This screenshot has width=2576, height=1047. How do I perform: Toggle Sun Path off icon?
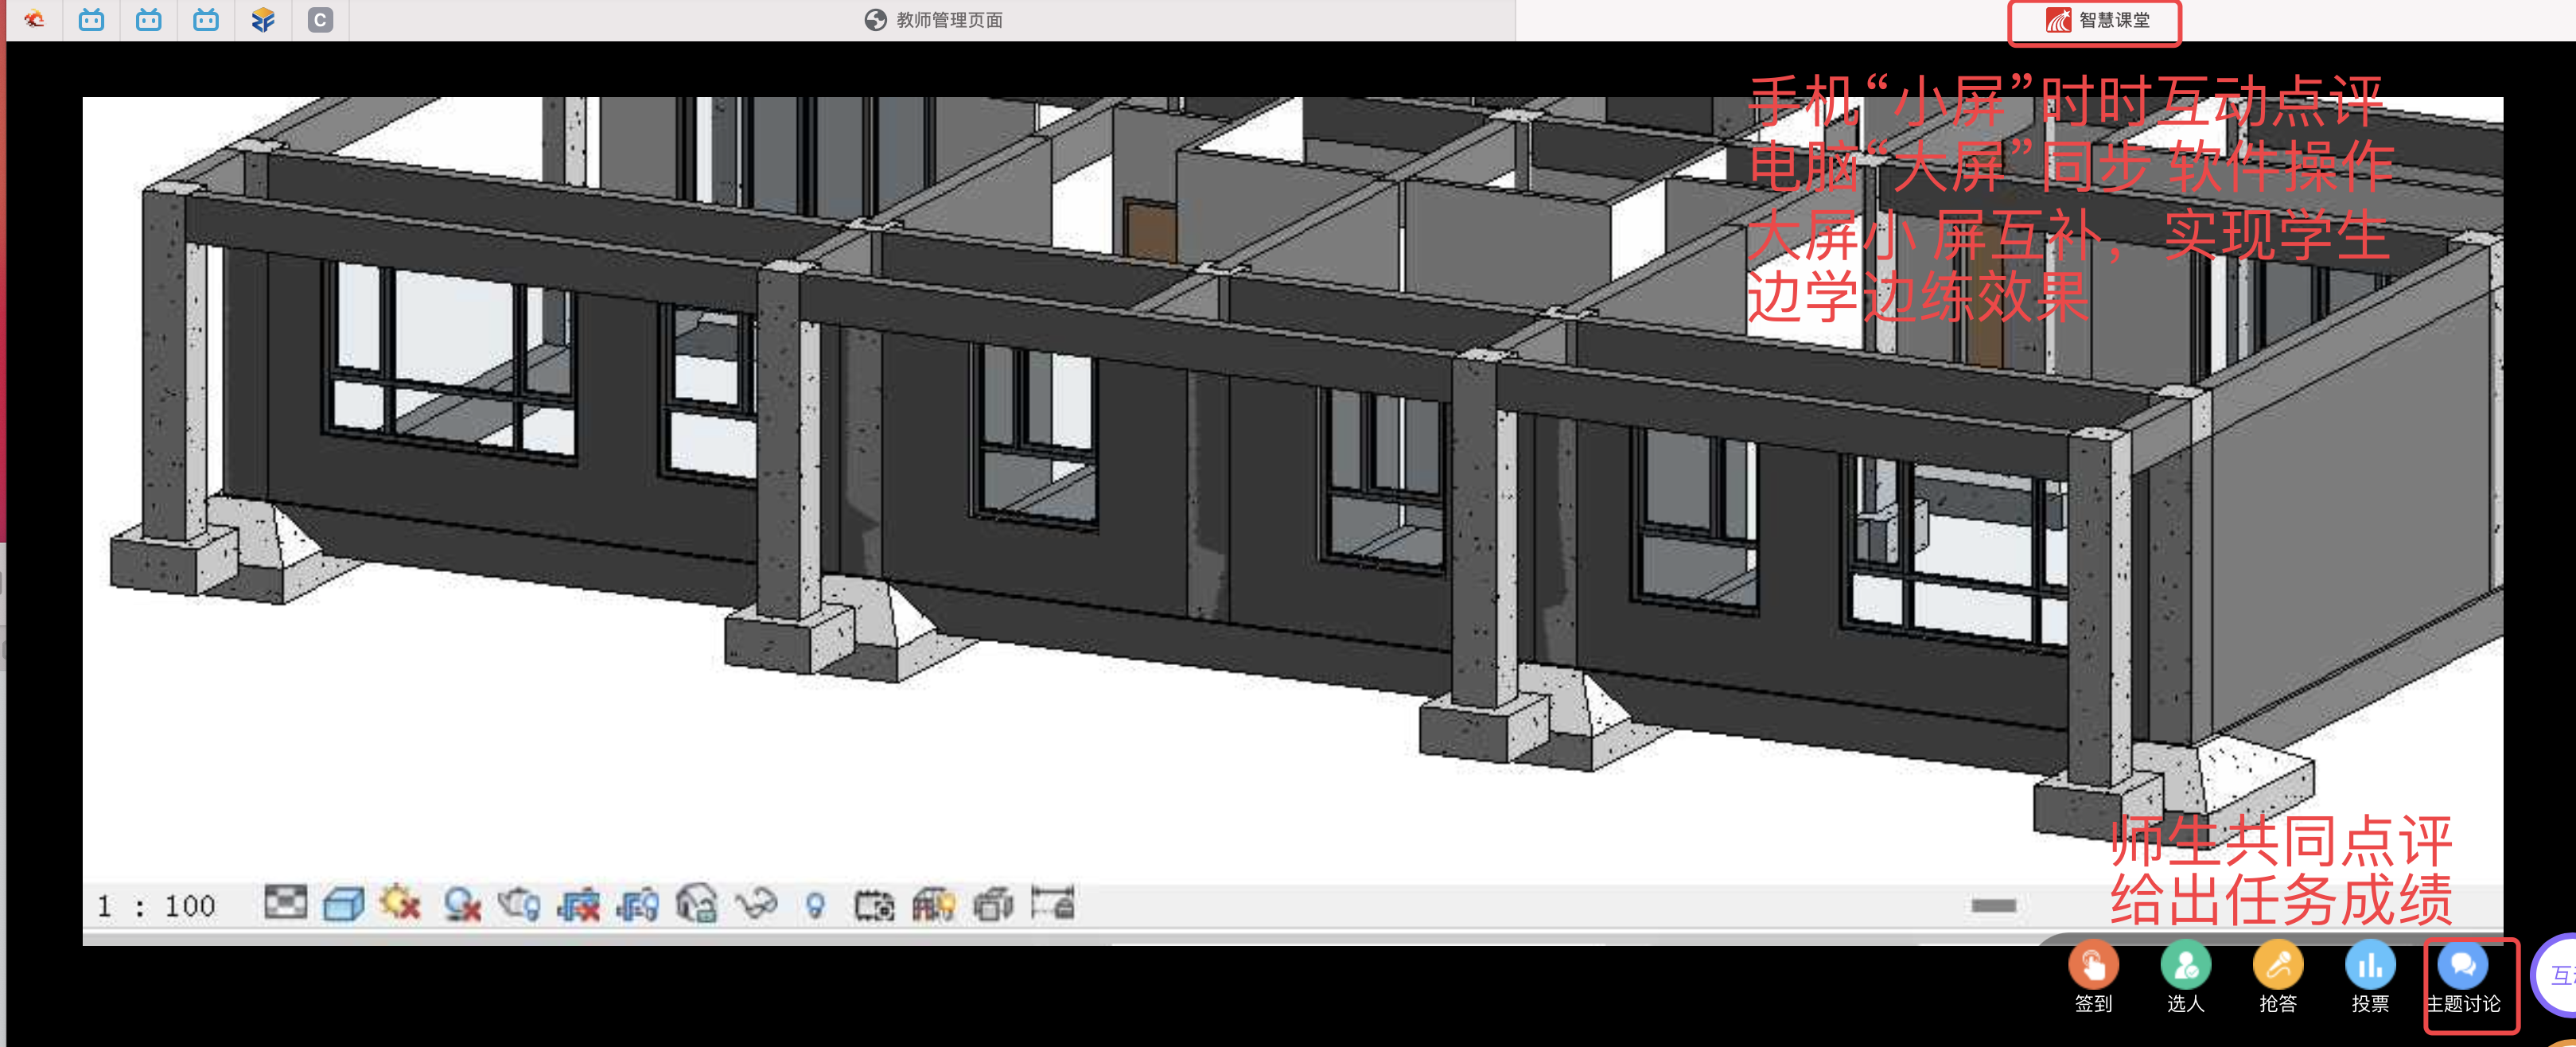click(x=401, y=904)
